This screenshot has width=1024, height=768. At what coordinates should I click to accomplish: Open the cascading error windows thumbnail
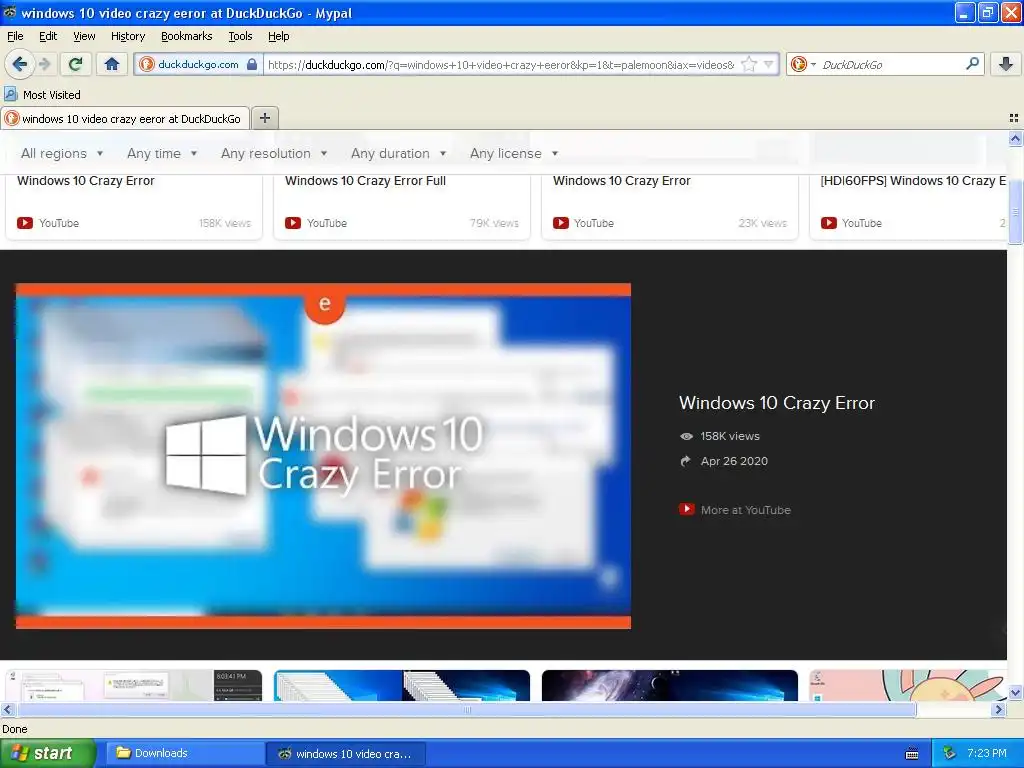[402, 685]
